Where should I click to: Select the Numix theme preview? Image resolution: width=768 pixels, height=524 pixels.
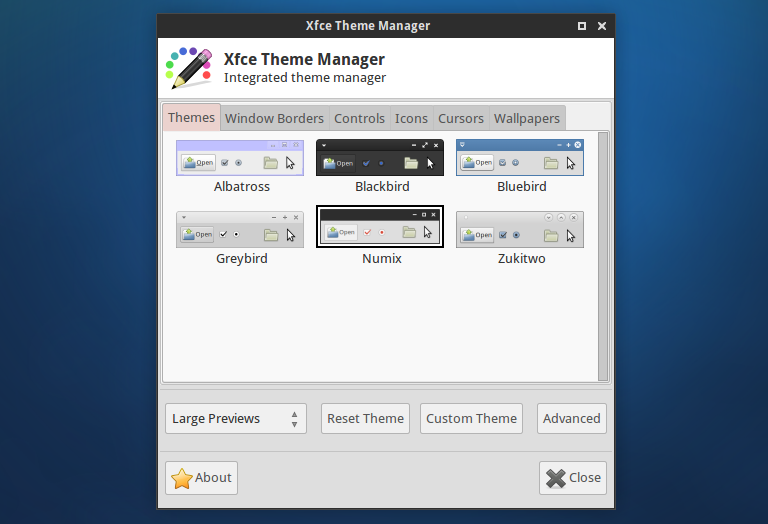(x=380, y=226)
